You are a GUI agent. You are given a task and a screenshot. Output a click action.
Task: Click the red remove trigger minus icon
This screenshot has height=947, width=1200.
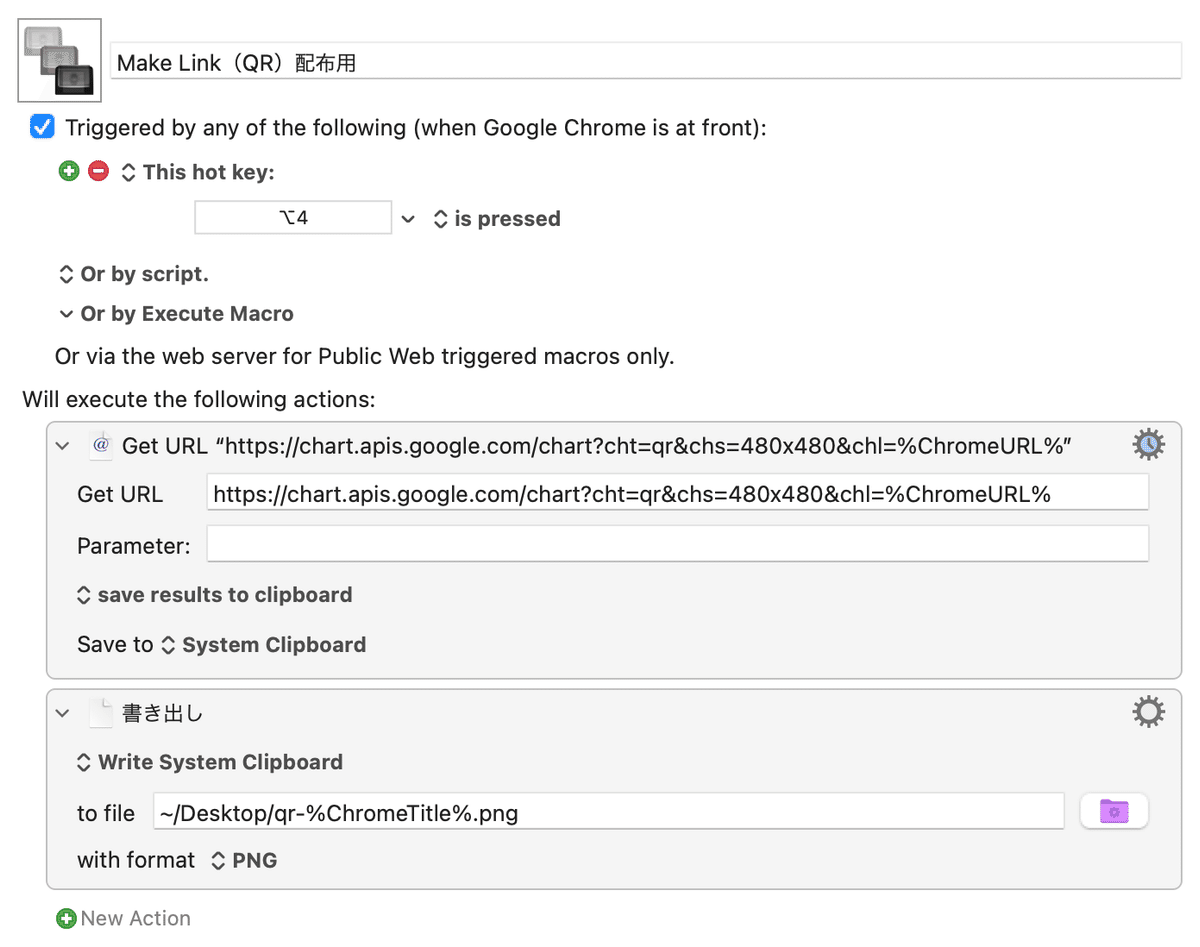click(x=98, y=171)
